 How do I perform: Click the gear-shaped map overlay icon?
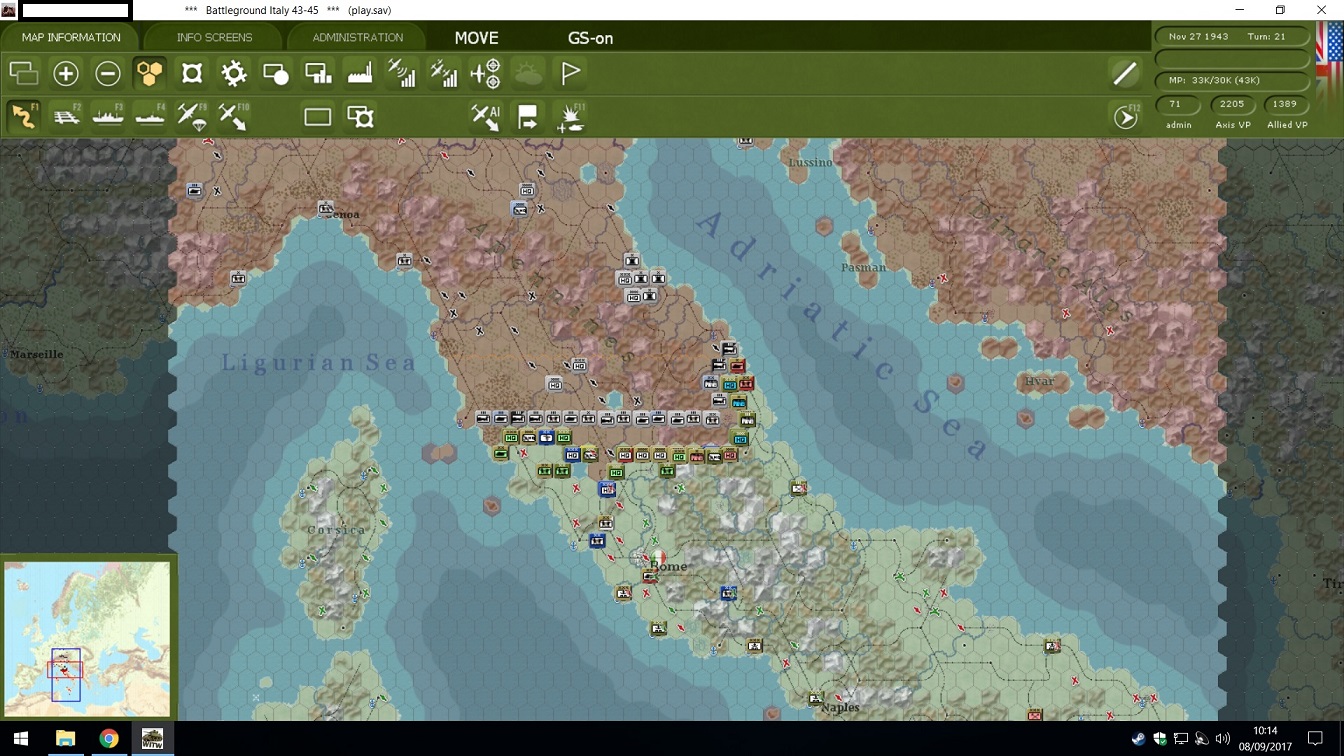pyautogui.click(x=234, y=73)
